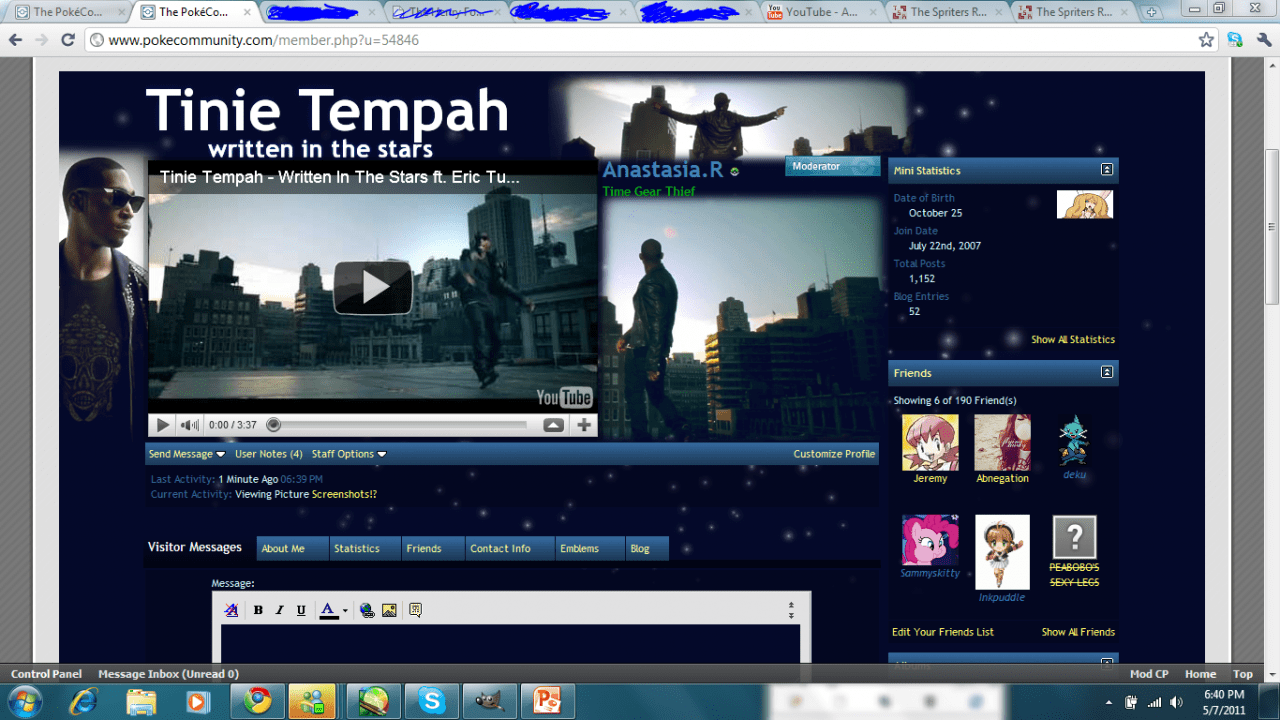Screen dimensions: 1280x720
Task: Click the player popup arrow button
Action: tap(554, 425)
